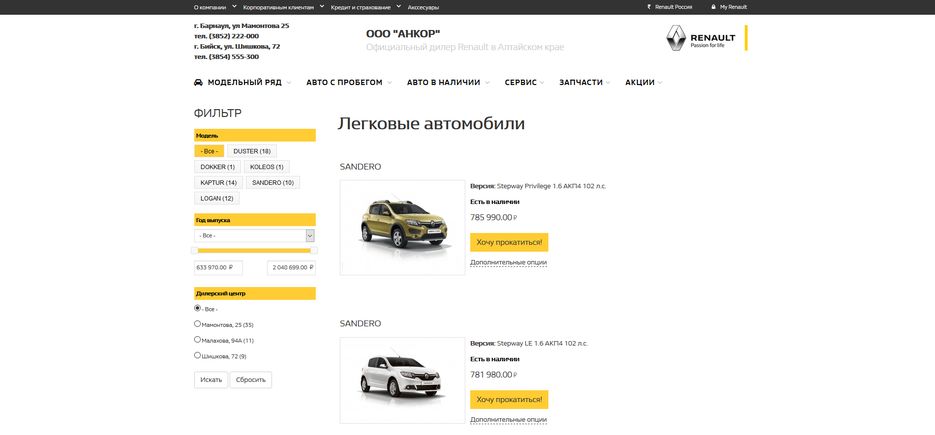Select the Мамонтова, 25 dealer center radio
This screenshot has height=435, width=935.
[x=197, y=324]
